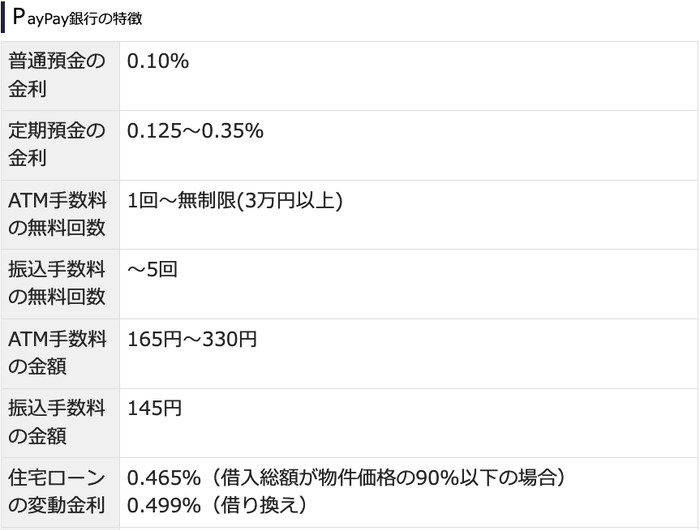Viewport: 700px width, 530px height.
Task: Select the 普通預金の金利 row label
Action: coord(56,75)
